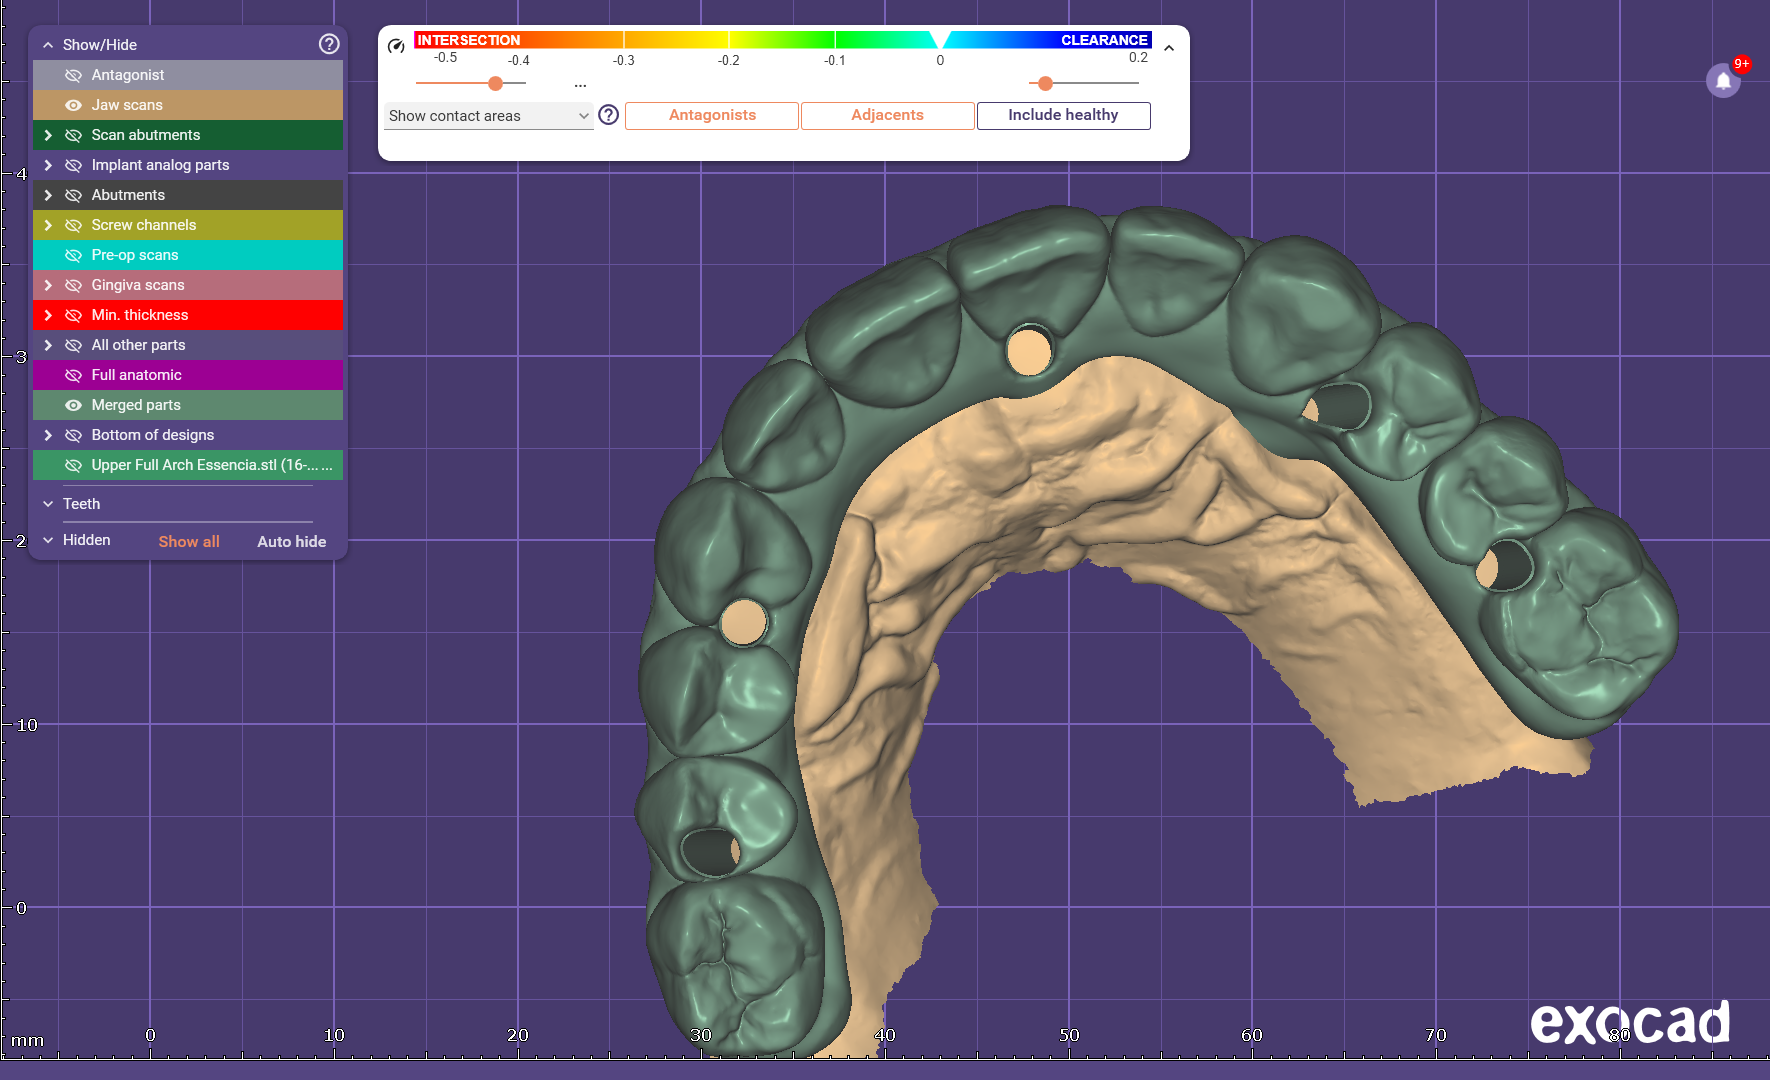Show the Antagonist layer via eye icon

pos(73,75)
